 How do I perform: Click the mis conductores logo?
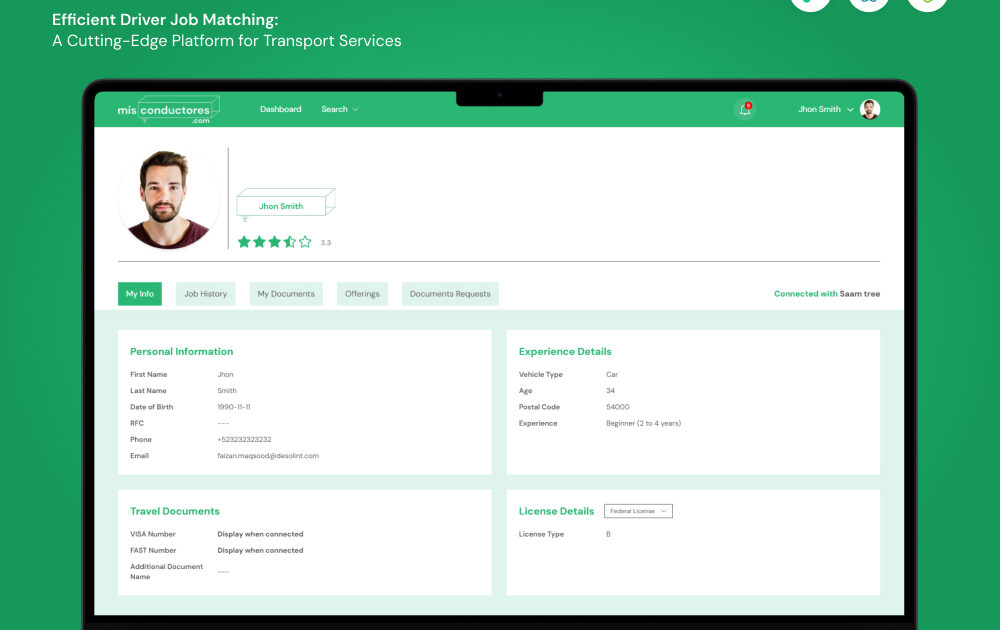[168, 110]
